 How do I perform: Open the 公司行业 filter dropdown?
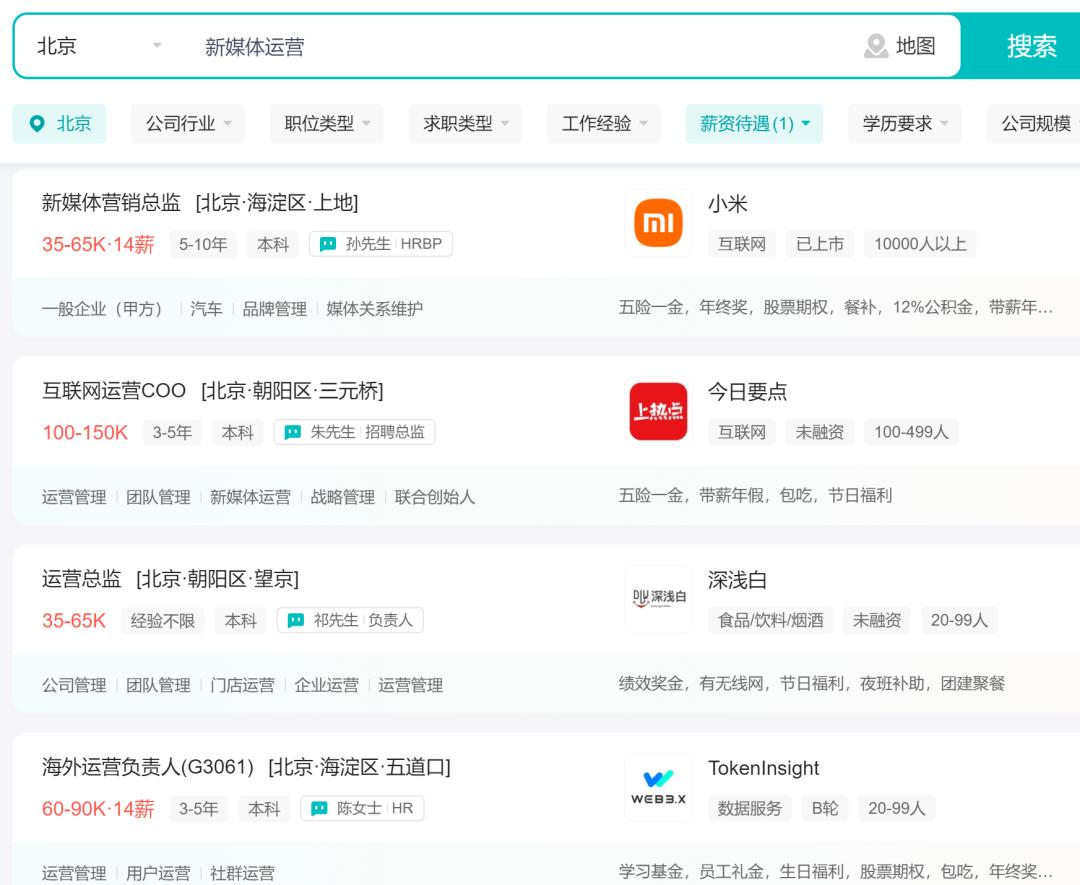pyautogui.click(x=188, y=124)
